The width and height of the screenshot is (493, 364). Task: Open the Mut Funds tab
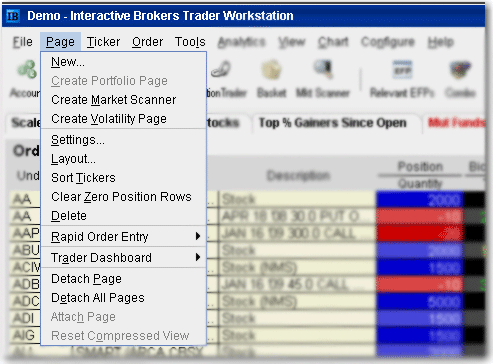(456, 123)
